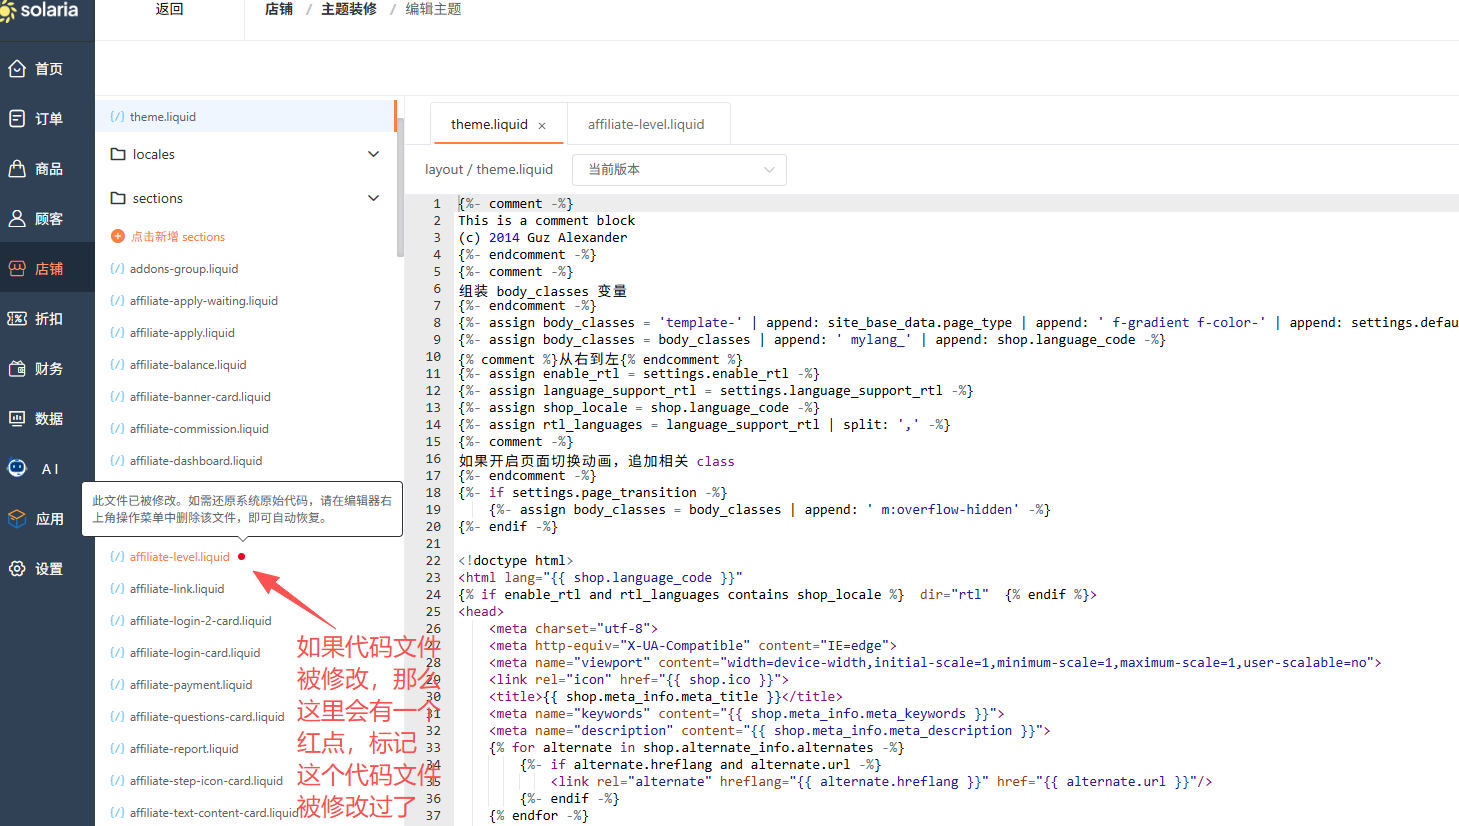Click the 返回 back button
The width and height of the screenshot is (1459, 826).
[169, 10]
